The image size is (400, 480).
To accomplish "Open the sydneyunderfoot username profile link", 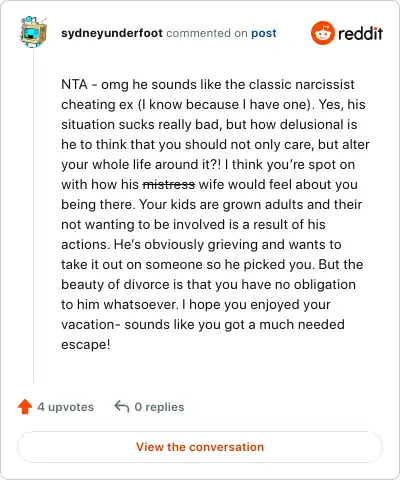I will tap(112, 33).
